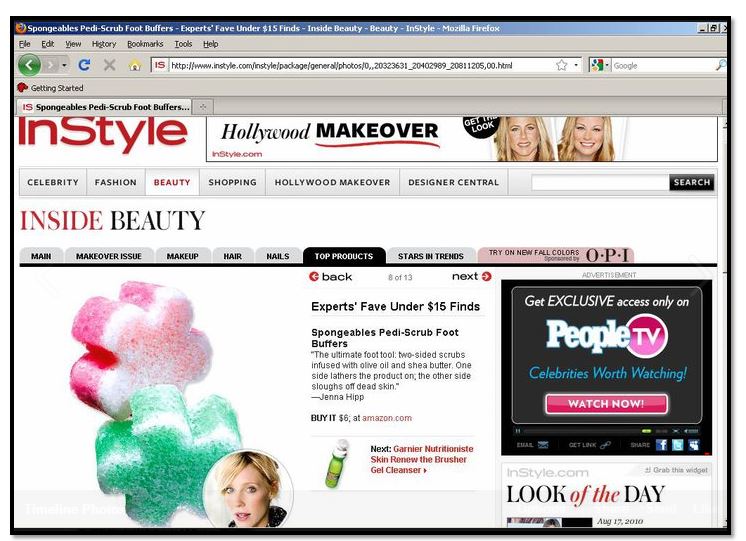This screenshot has height=541, width=746.
Task: Click the InStyle logo
Action: pyautogui.click(x=103, y=133)
